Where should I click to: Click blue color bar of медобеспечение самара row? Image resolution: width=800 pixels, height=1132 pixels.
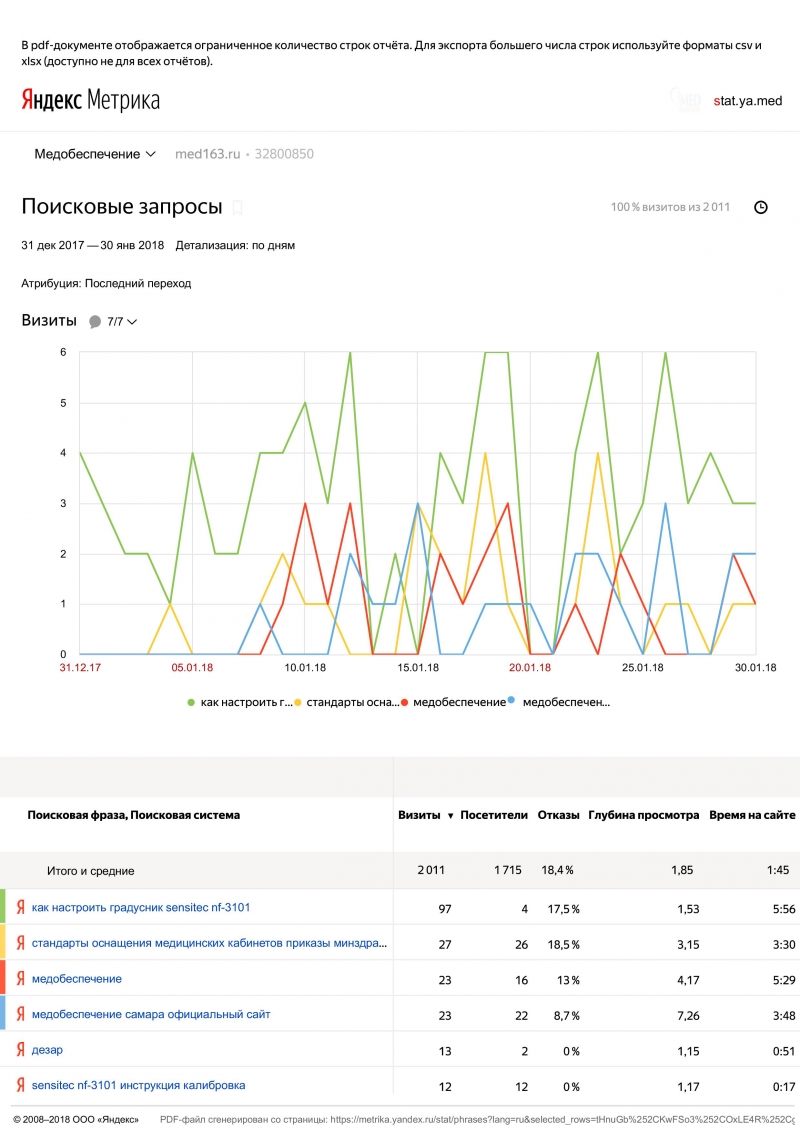(3, 1013)
